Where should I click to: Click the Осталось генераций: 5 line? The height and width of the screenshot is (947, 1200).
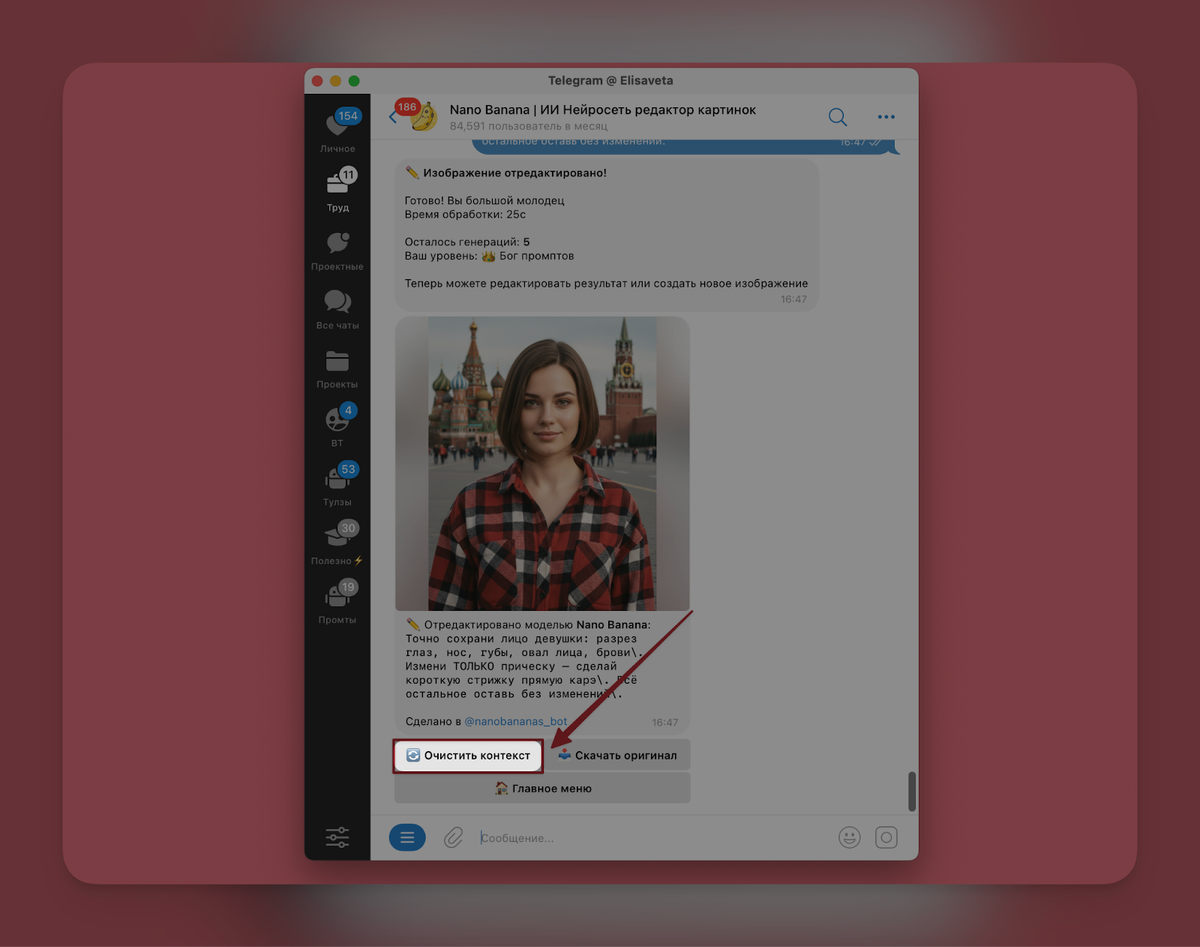467,242
